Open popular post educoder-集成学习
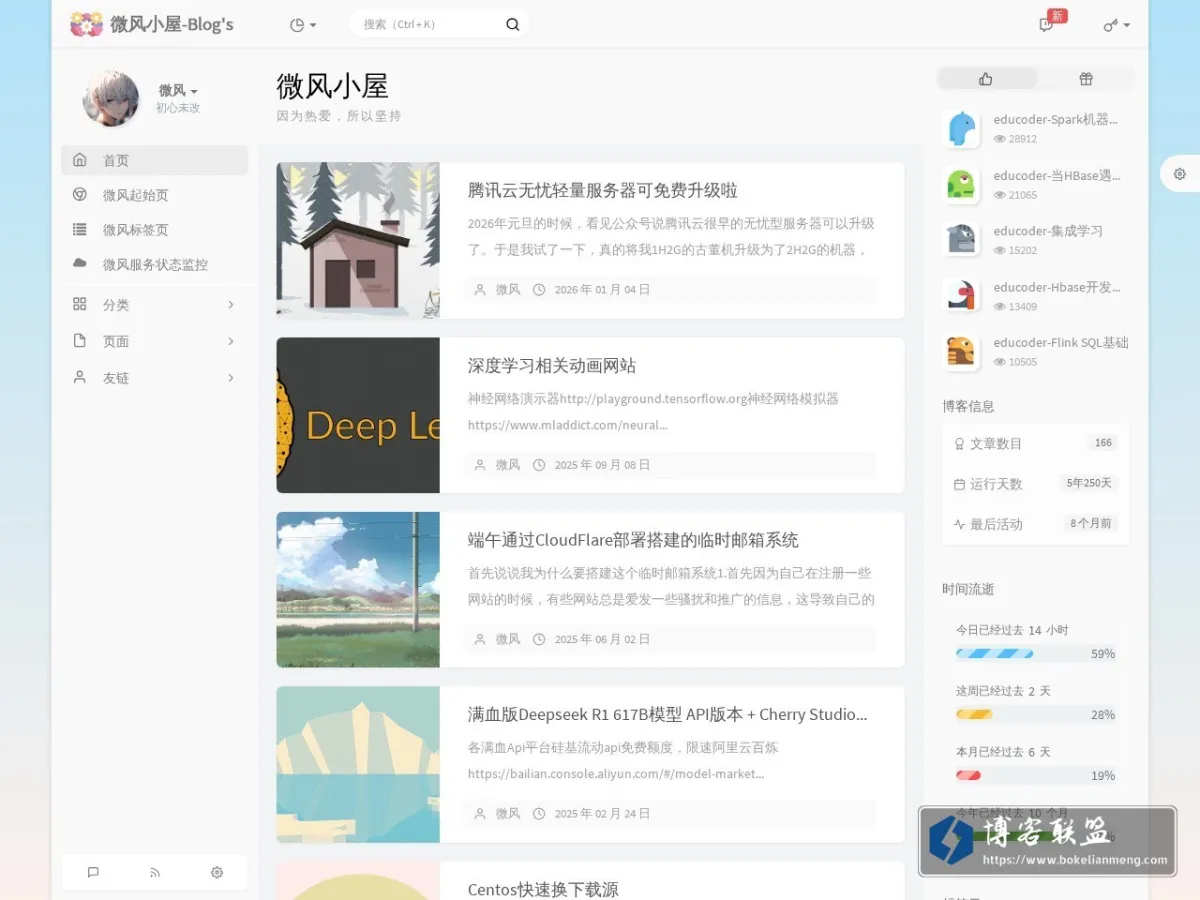The height and width of the screenshot is (900, 1200). [1048, 231]
